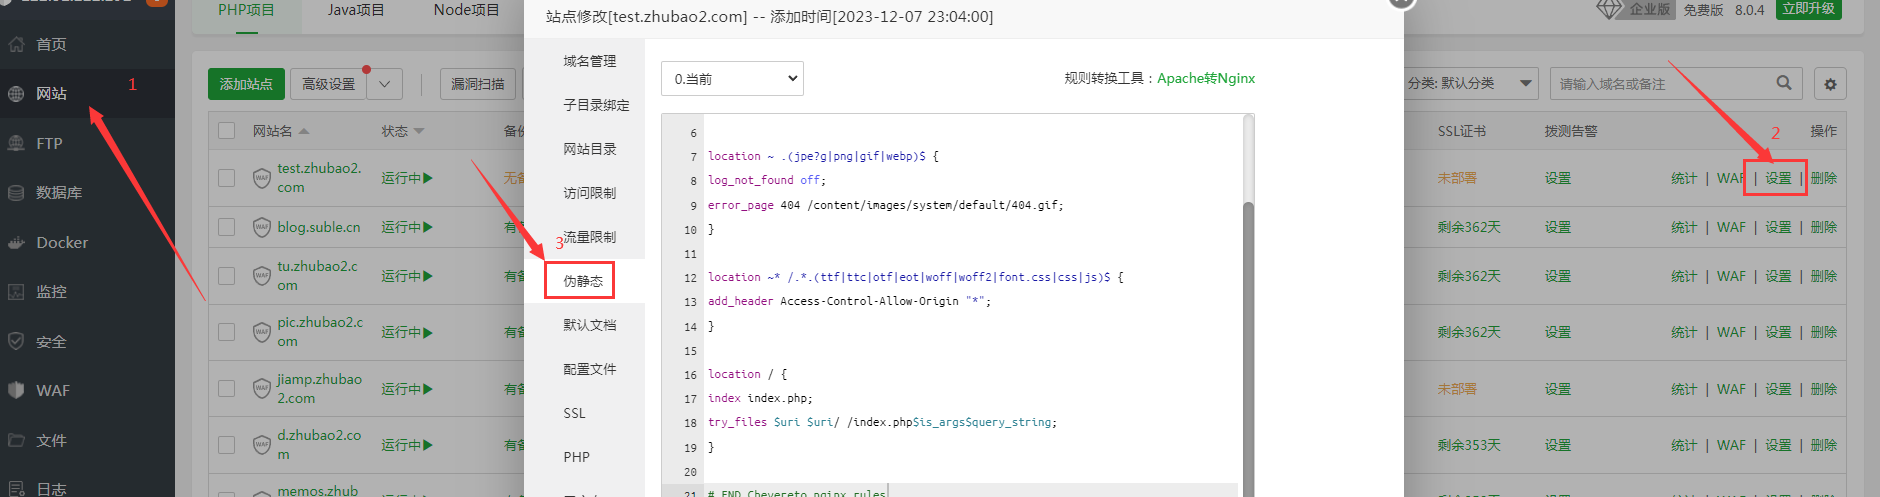Click the 文件 folder icon in sidebar
This screenshot has width=1880, height=497.
click(16, 440)
